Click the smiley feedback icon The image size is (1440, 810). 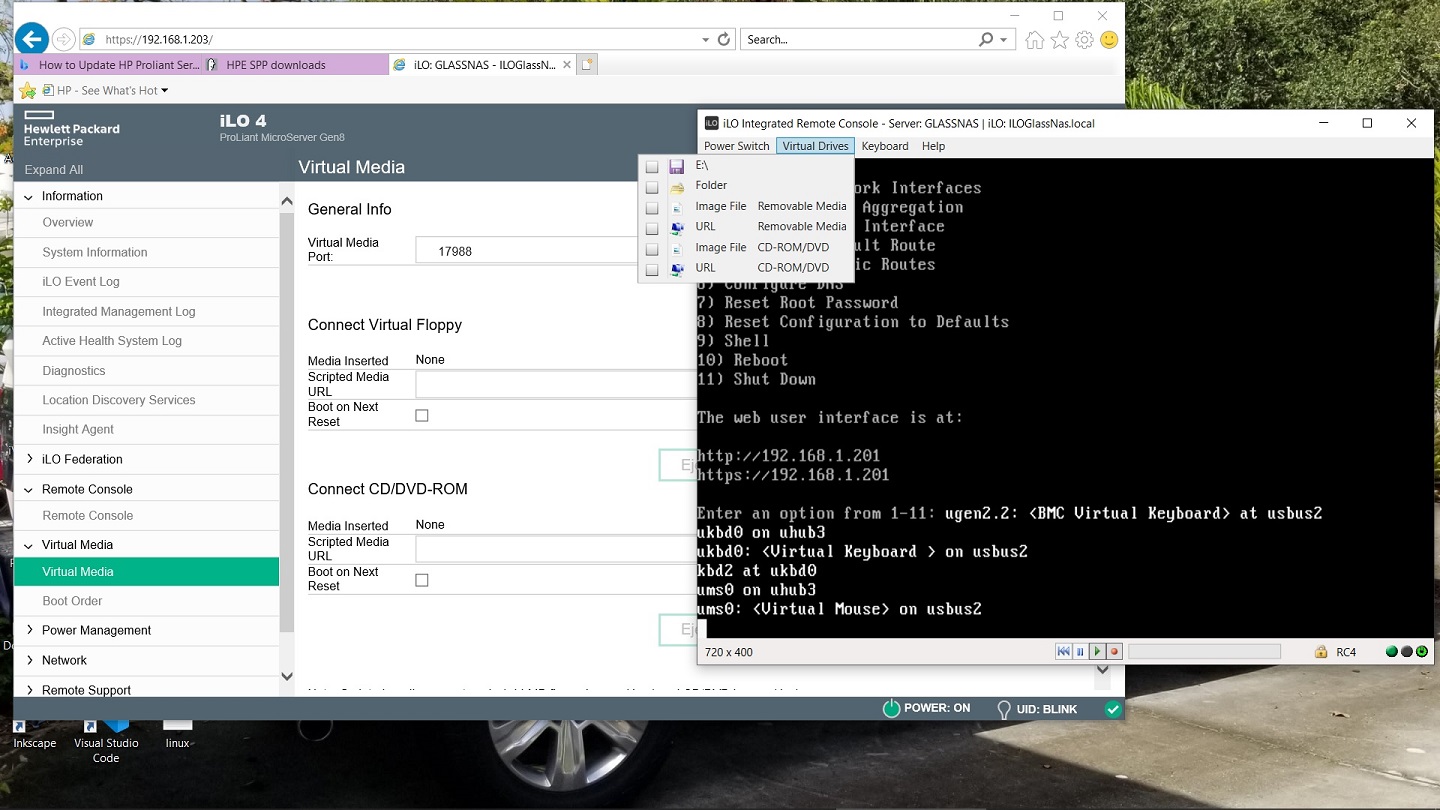[1109, 40]
